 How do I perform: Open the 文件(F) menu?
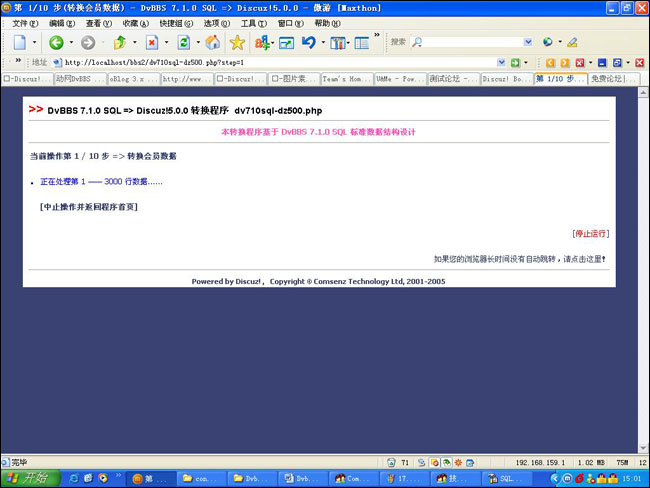click(x=25, y=24)
